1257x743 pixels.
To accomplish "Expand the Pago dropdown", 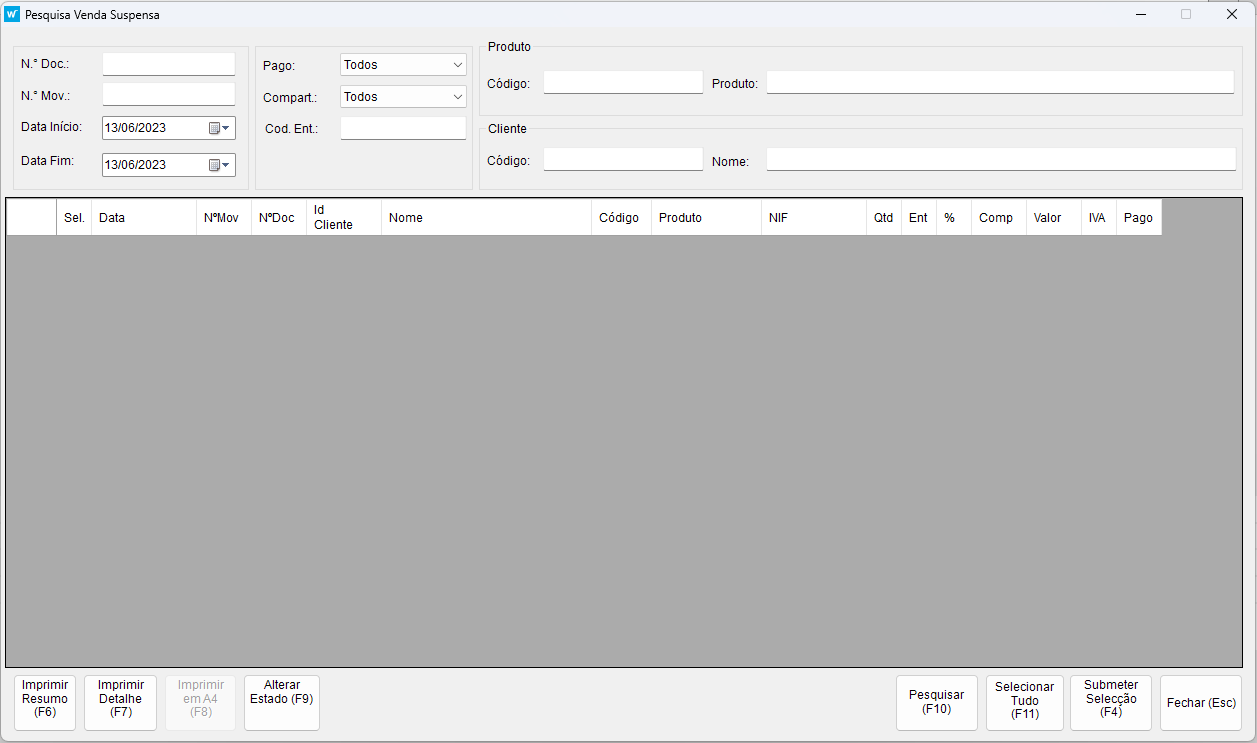I will [403, 65].
